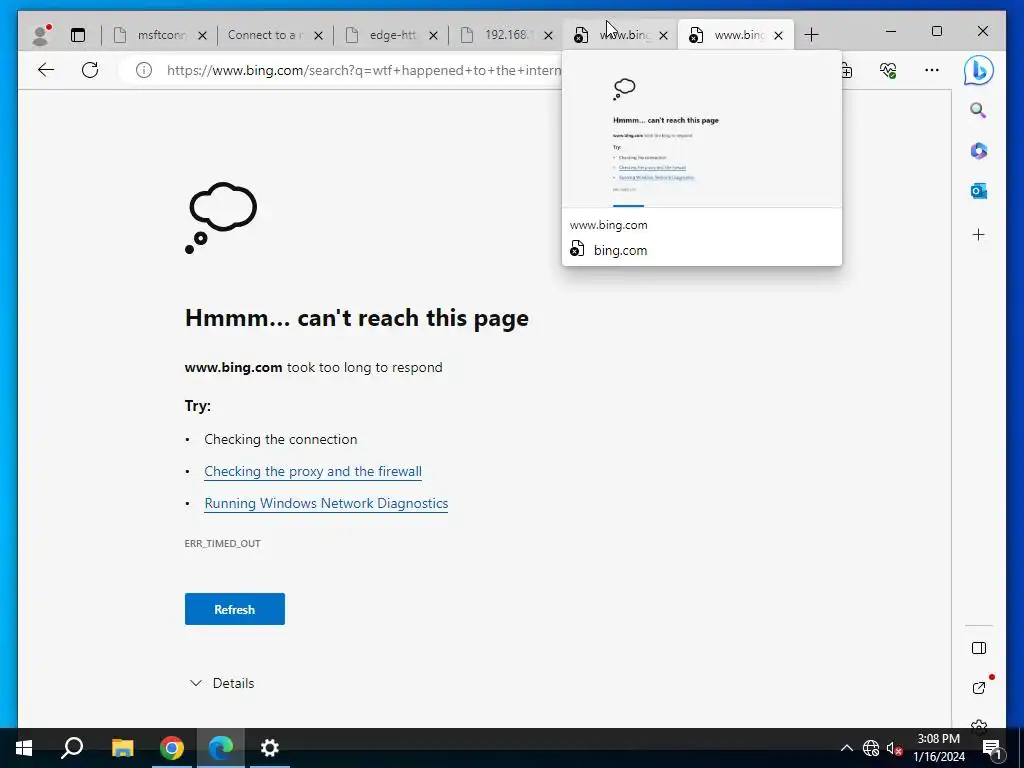Click the 'Hmmm... can't reach this page' heading

[357, 318]
